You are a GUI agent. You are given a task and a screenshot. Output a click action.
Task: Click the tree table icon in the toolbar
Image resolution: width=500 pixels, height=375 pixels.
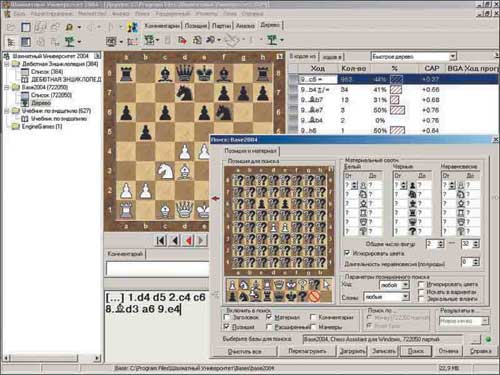(149, 40)
